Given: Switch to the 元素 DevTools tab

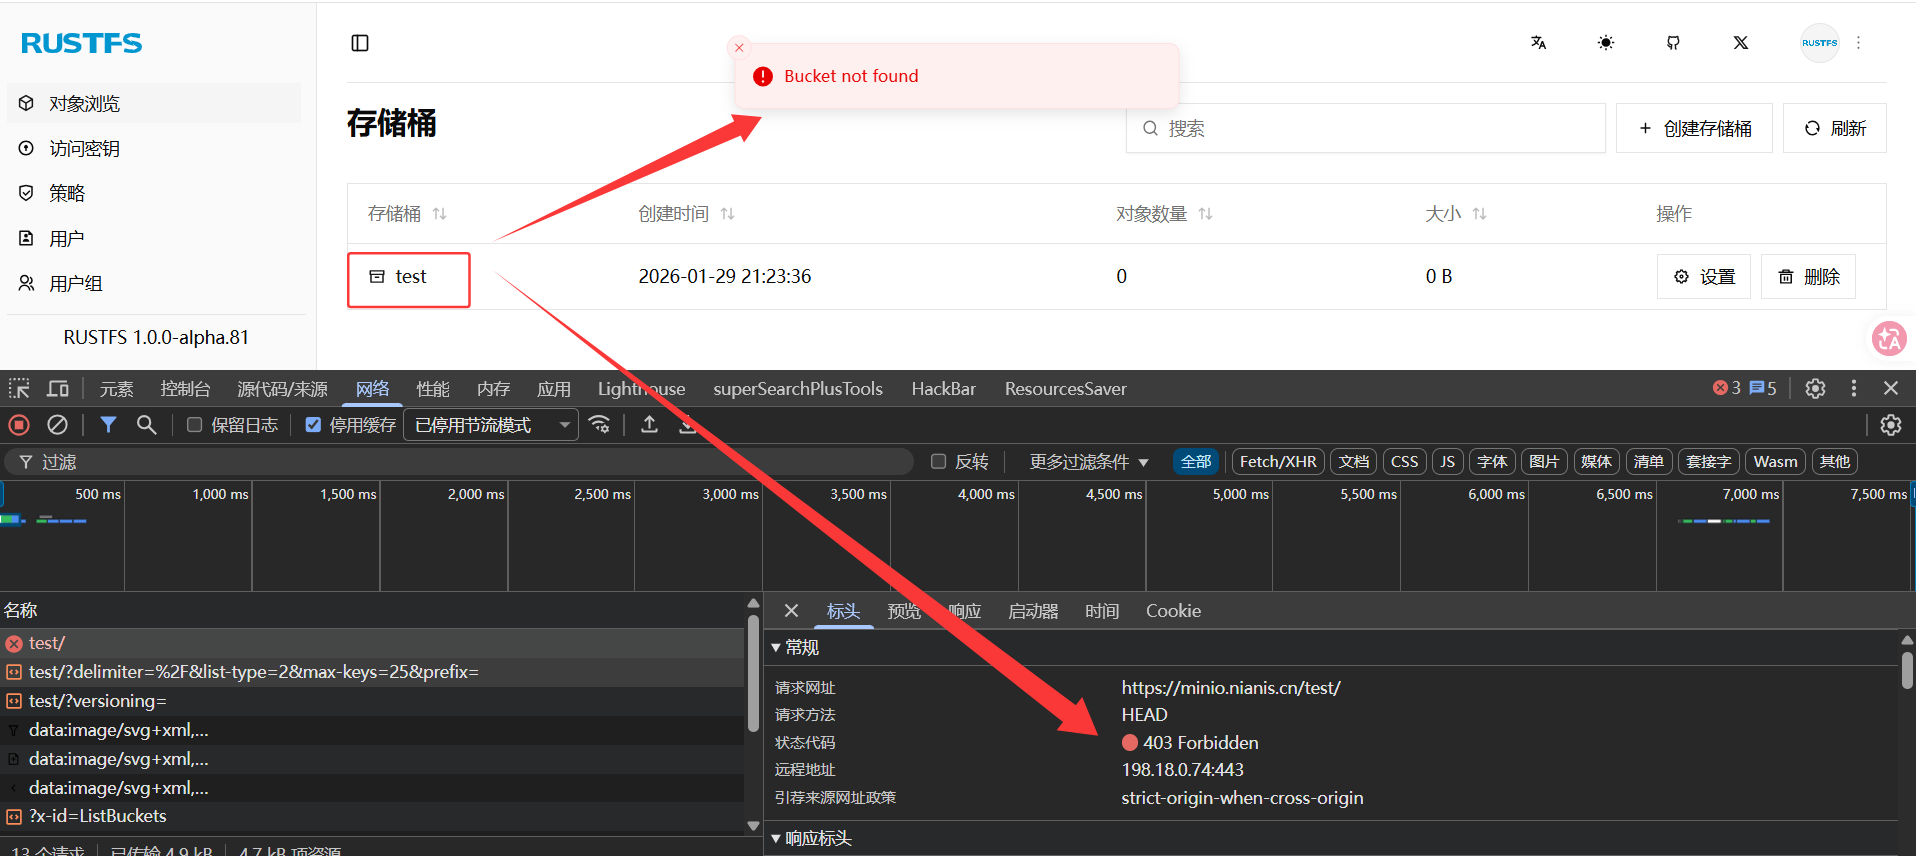Looking at the screenshot, I should click(116, 388).
